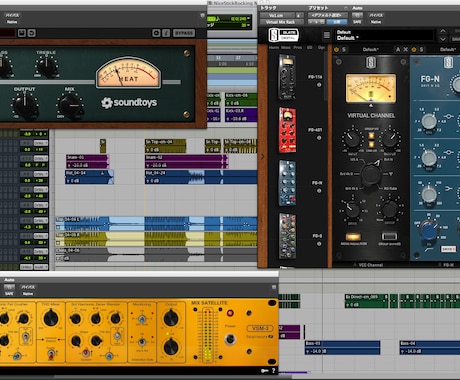Image resolution: width=460 pixels, height=380 pixels.
Task: Open the FG-N module Default preset dropdown
Action: [x=448, y=50]
